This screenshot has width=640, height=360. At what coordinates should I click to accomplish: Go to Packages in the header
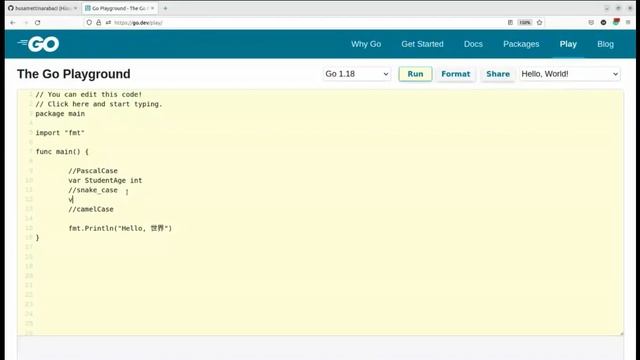click(521, 44)
